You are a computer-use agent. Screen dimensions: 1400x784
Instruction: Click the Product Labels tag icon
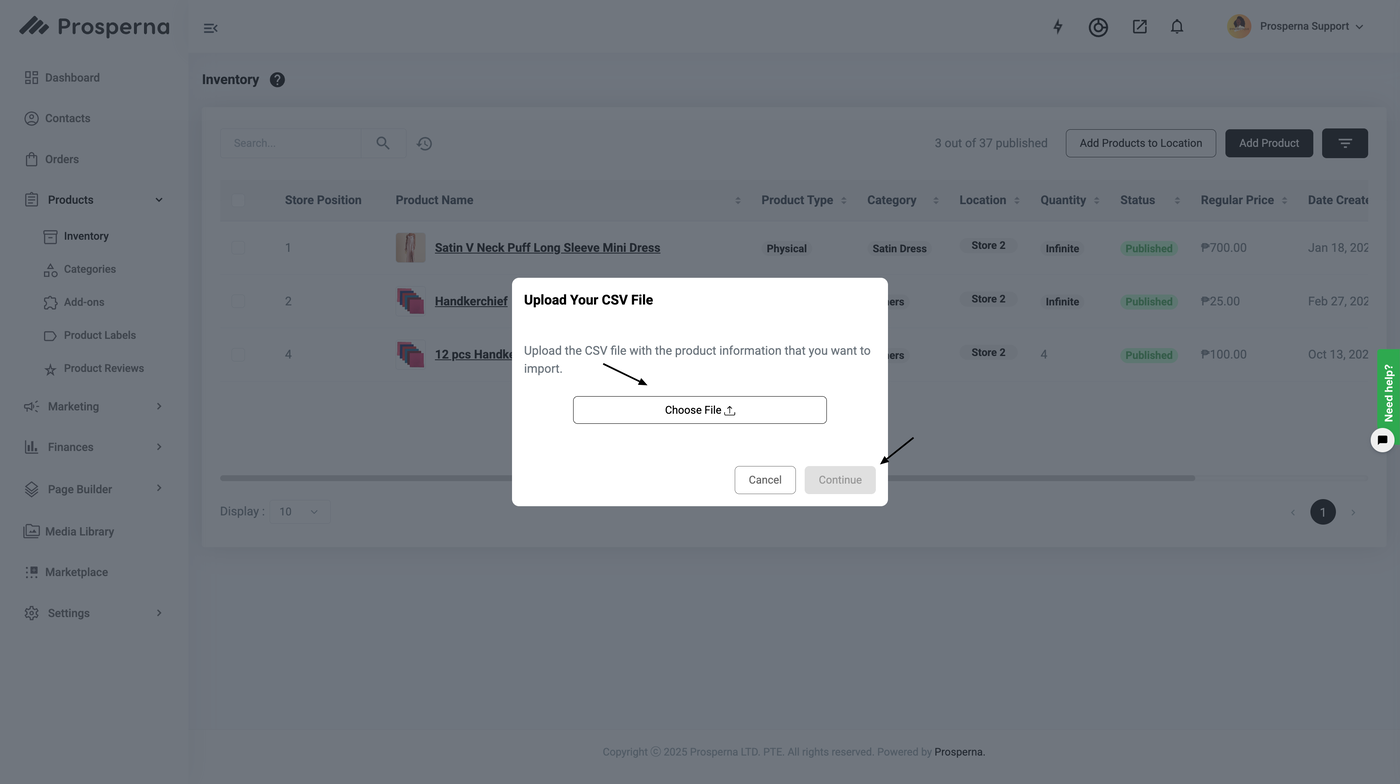50,336
